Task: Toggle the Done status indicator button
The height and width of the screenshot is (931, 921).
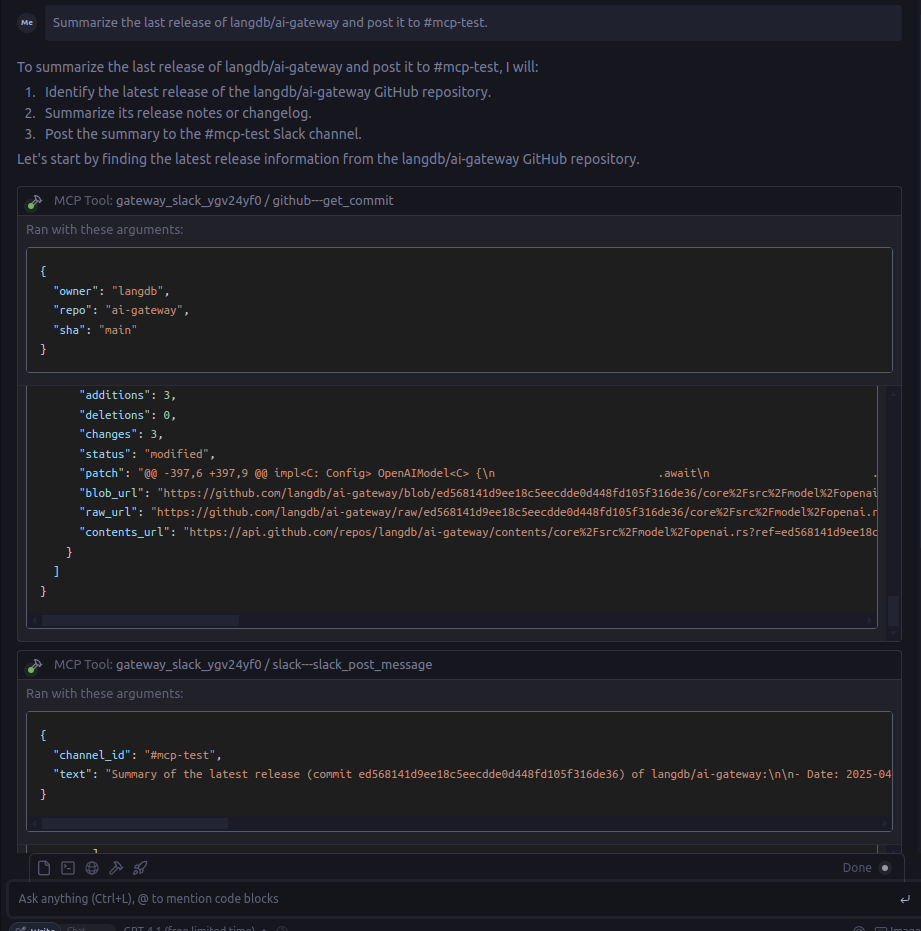Action: pos(884,868)
